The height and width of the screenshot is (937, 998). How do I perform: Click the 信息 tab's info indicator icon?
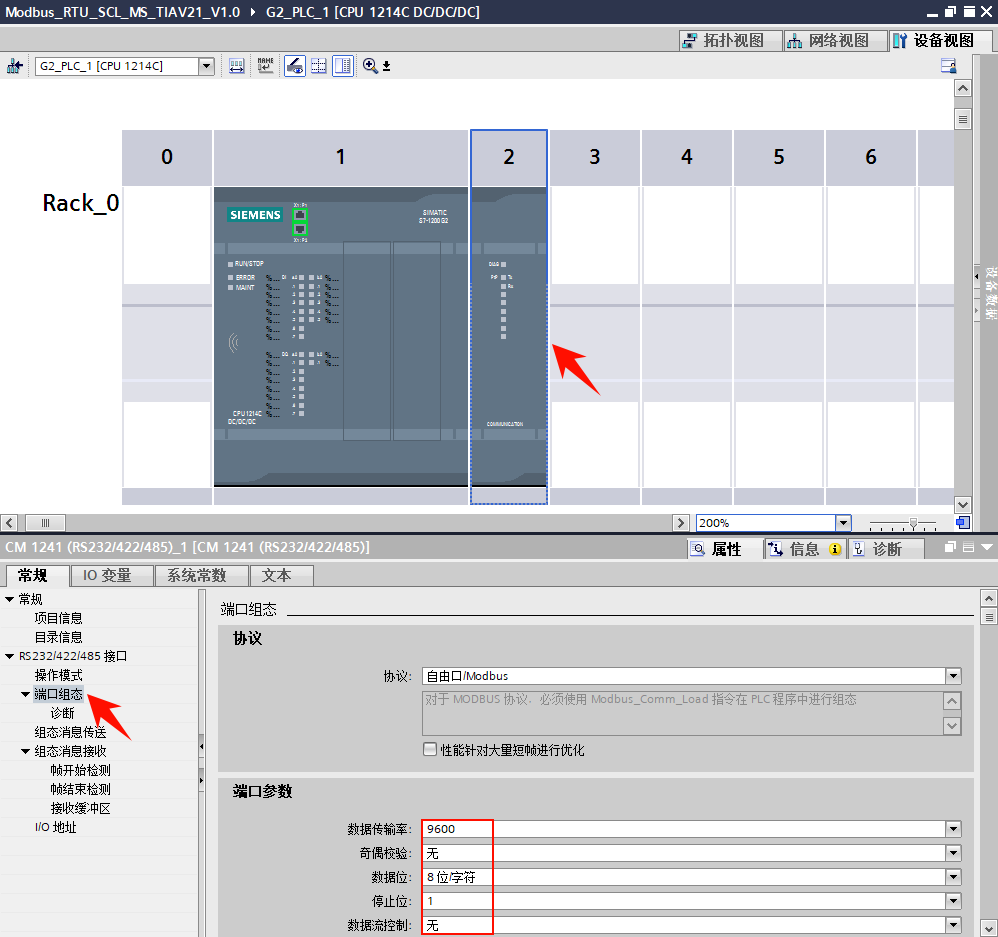point(835,549)
